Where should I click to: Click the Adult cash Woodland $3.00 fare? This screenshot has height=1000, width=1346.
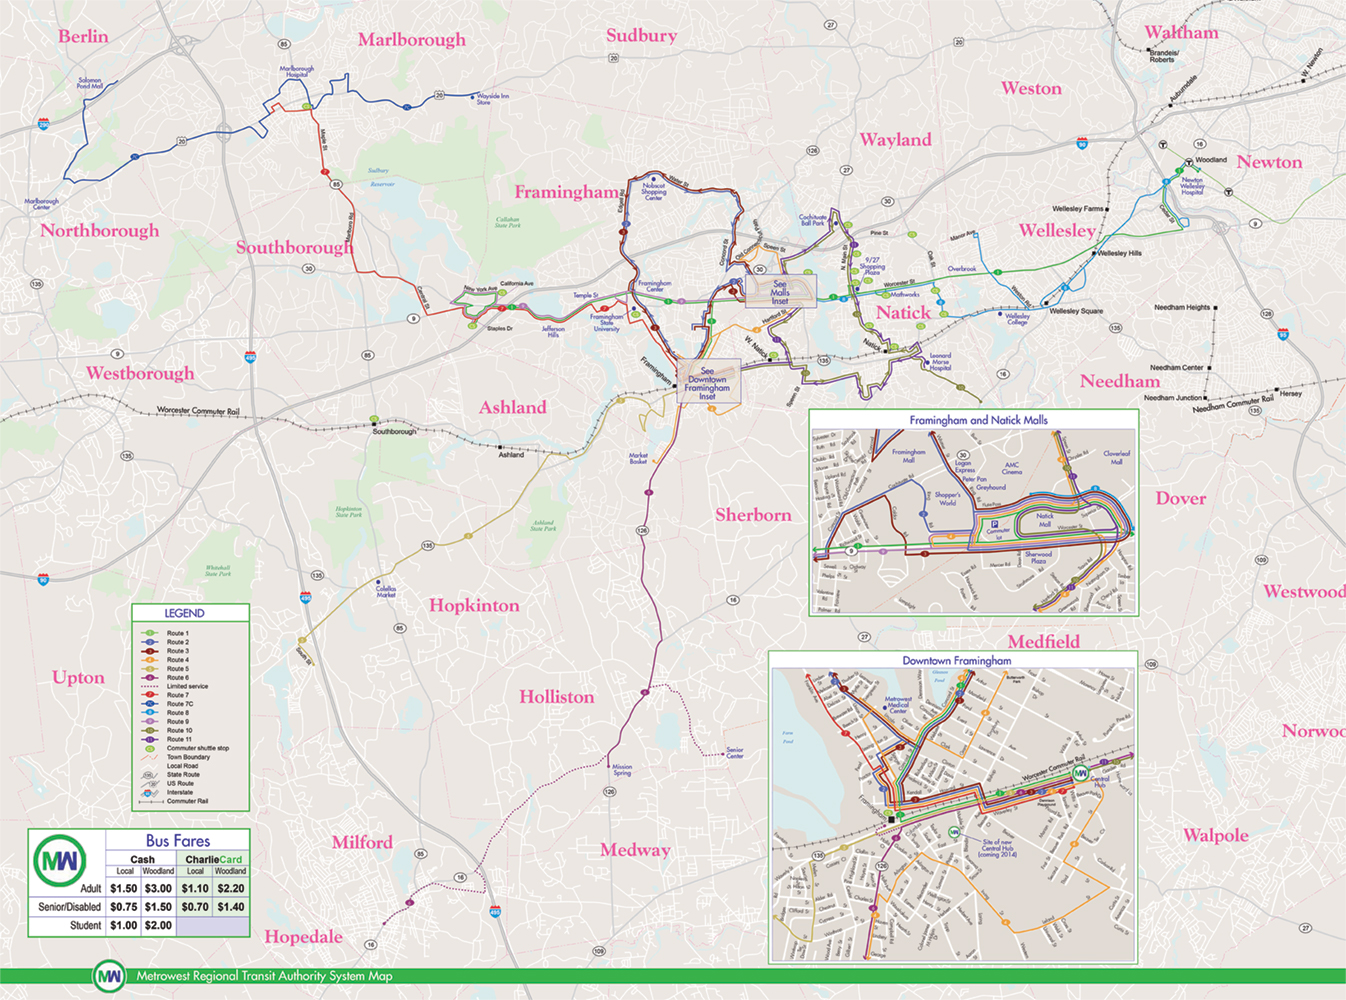[158, 889]
